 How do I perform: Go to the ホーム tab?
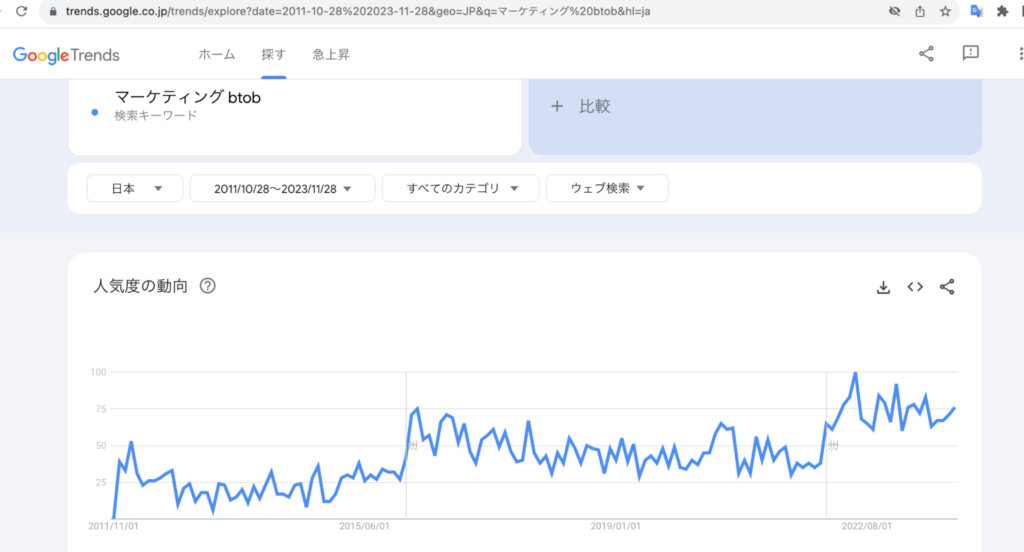pyautogui.click(x=217, y=55)
